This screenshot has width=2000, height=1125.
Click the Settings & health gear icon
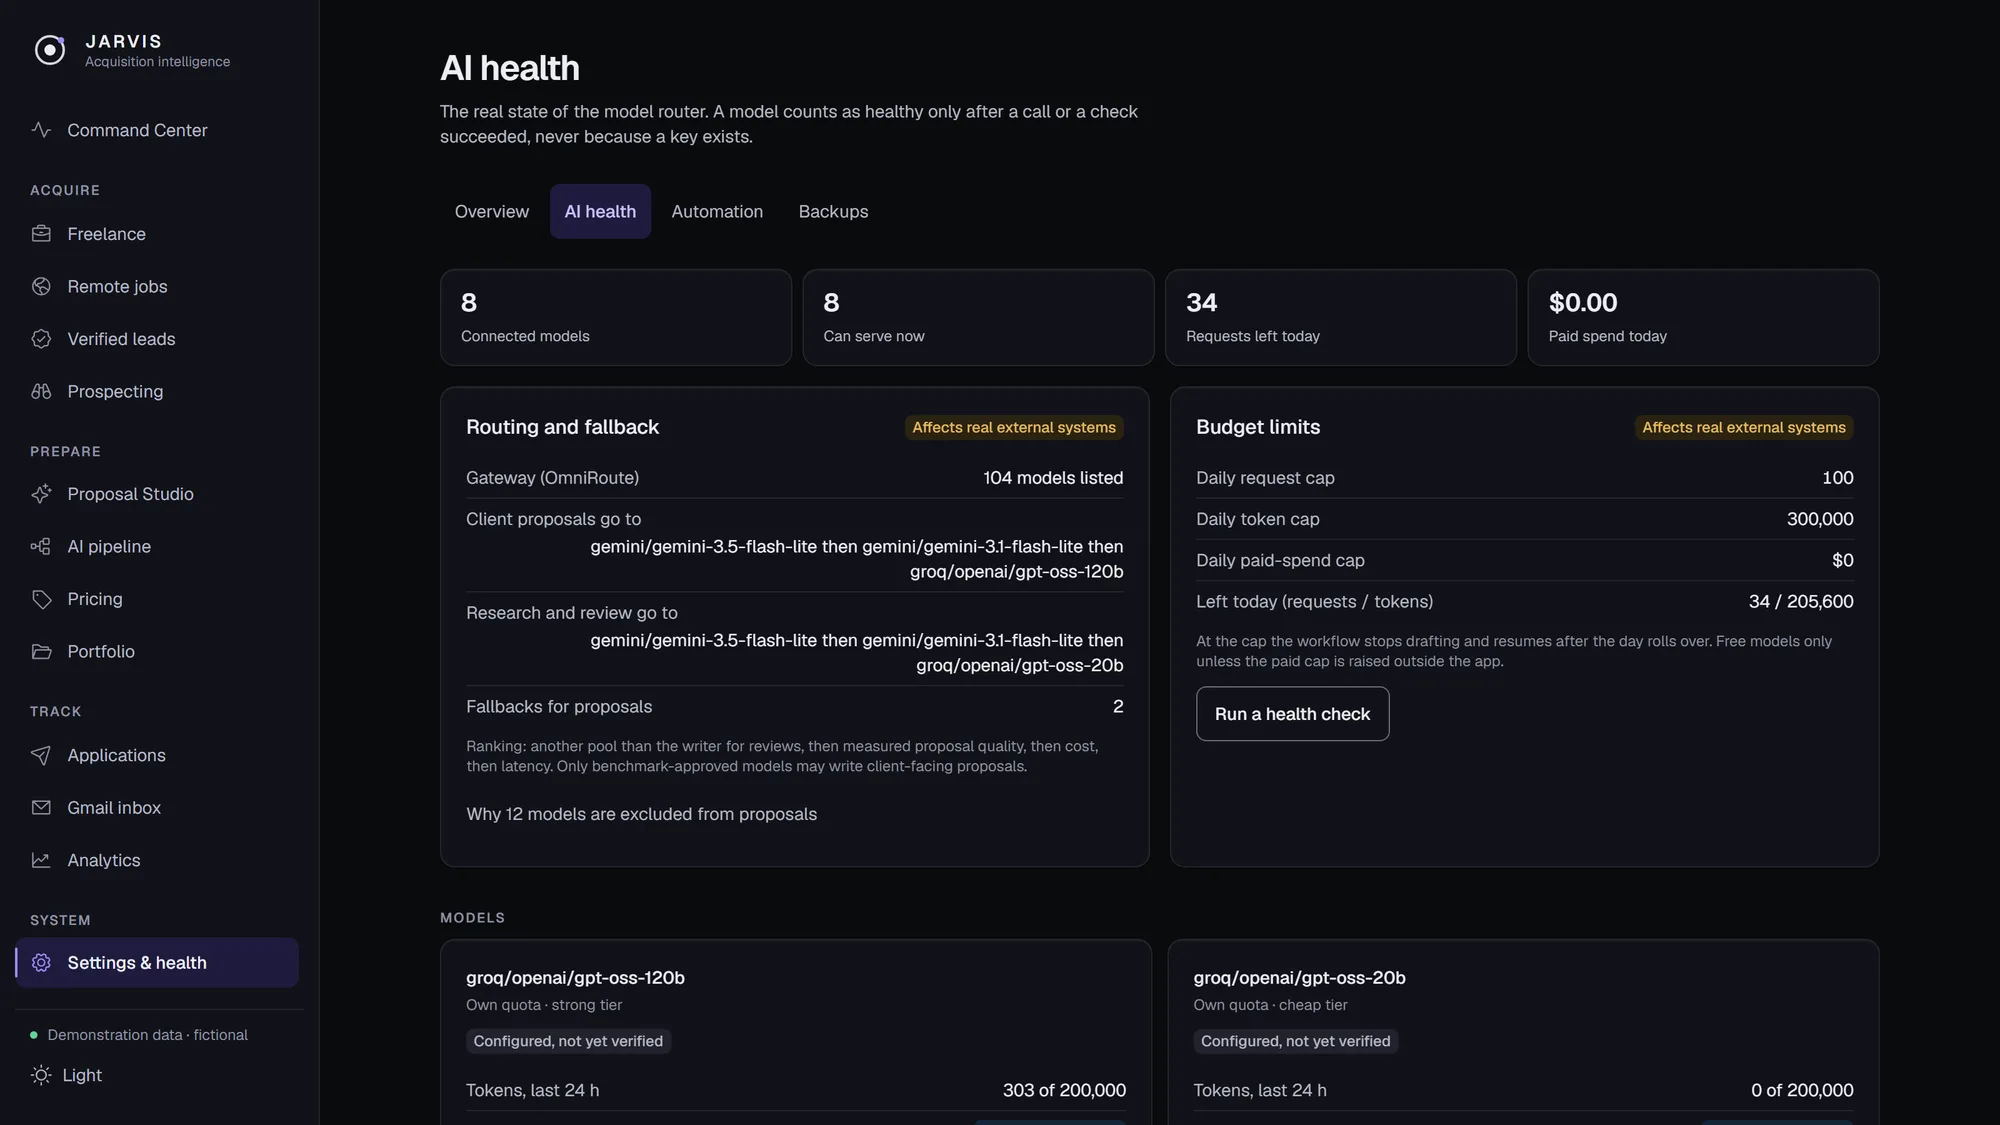click(x=41, y=962)
